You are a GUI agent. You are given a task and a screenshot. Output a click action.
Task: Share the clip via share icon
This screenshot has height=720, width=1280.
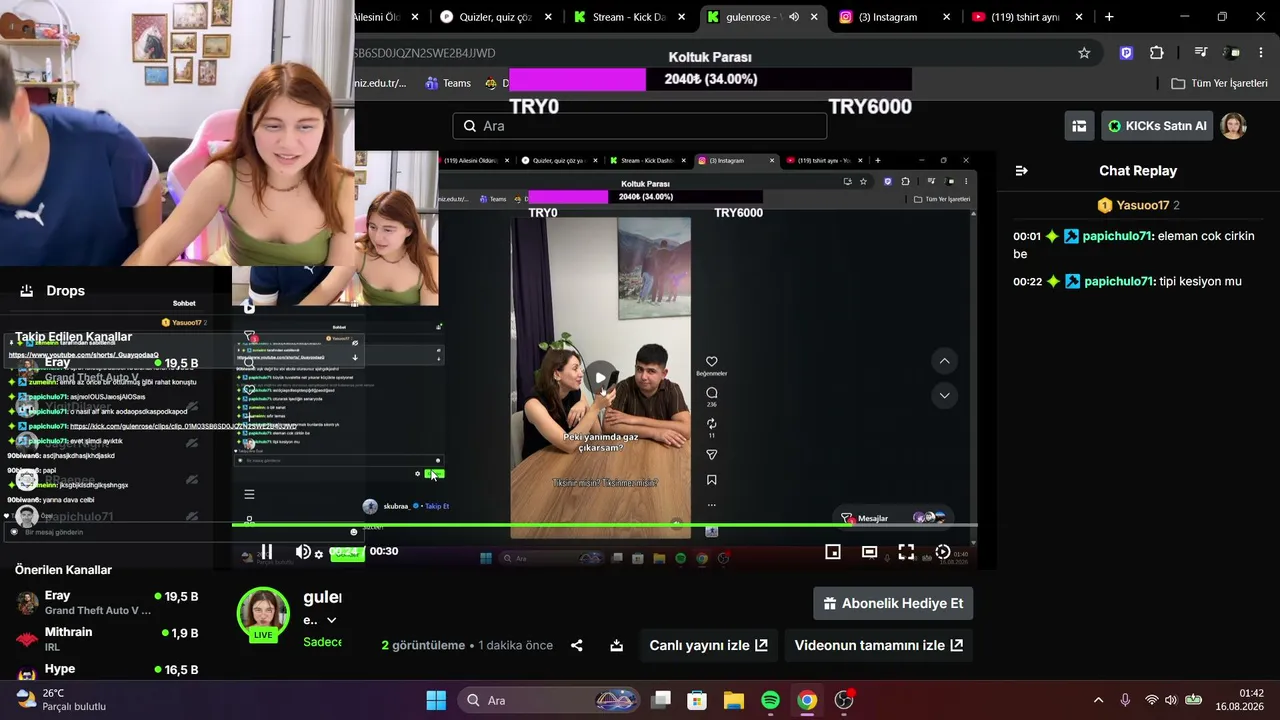577,645
